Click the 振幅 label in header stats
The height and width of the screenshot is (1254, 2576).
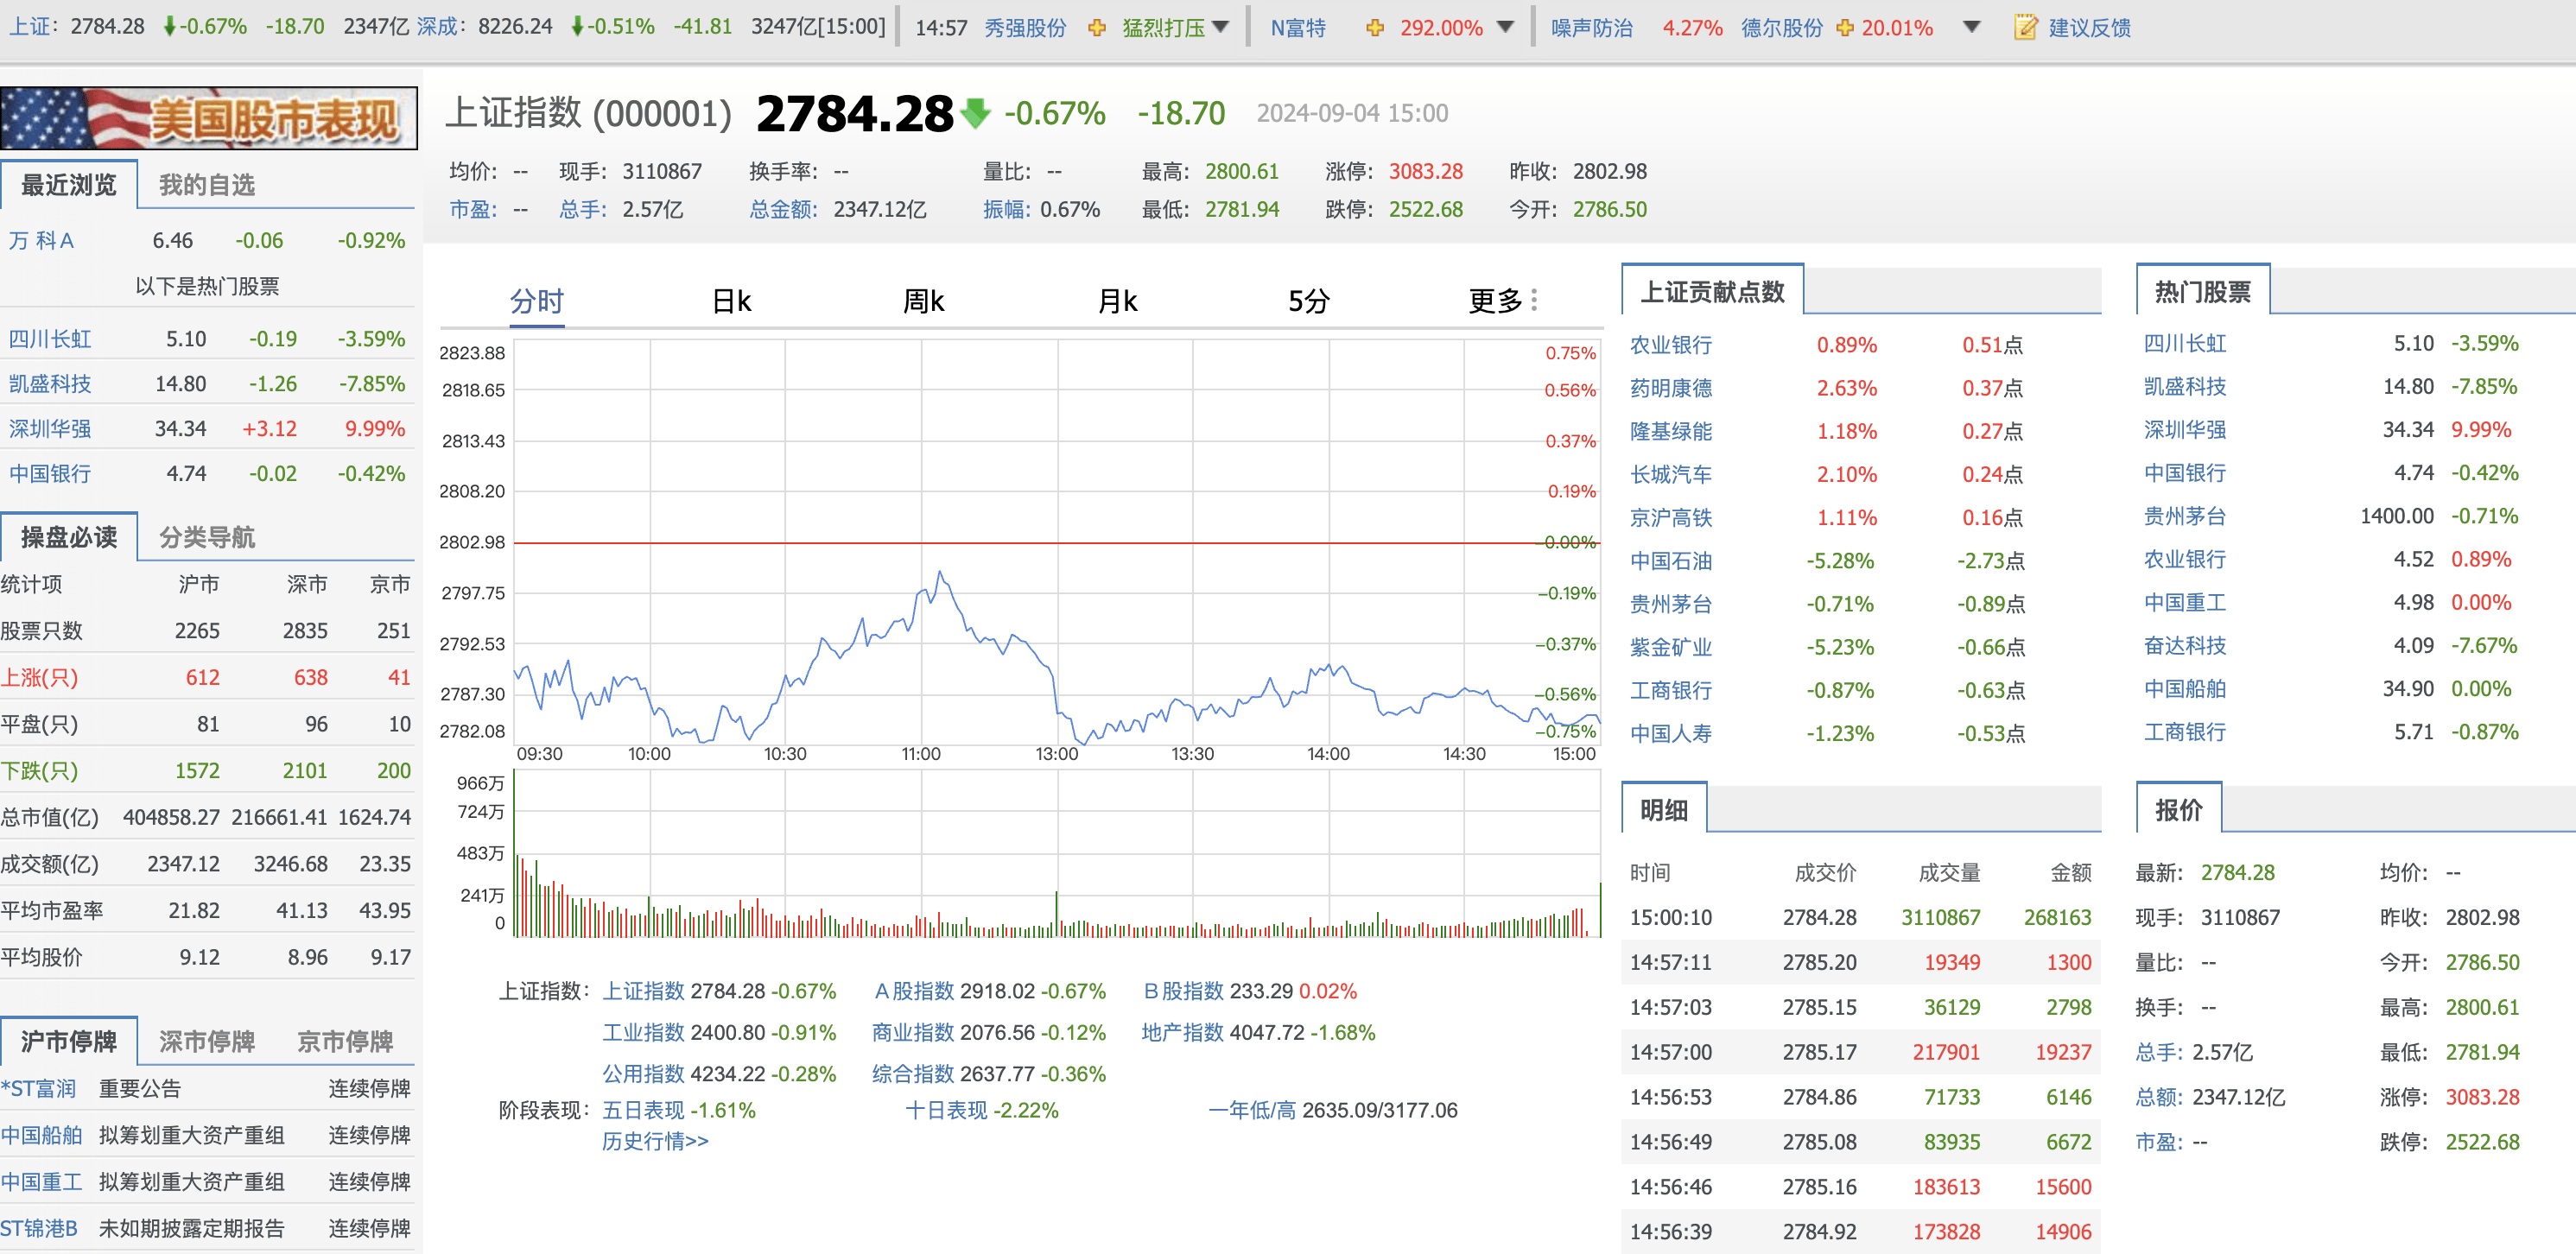click(x=1007, y=209)
